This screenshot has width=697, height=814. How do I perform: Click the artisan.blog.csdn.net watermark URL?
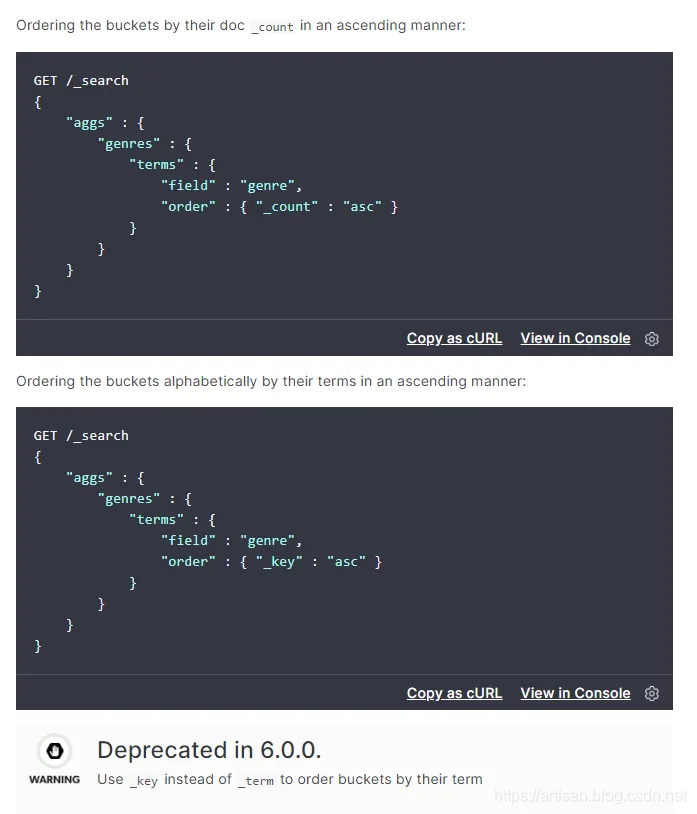click(591, 797)
